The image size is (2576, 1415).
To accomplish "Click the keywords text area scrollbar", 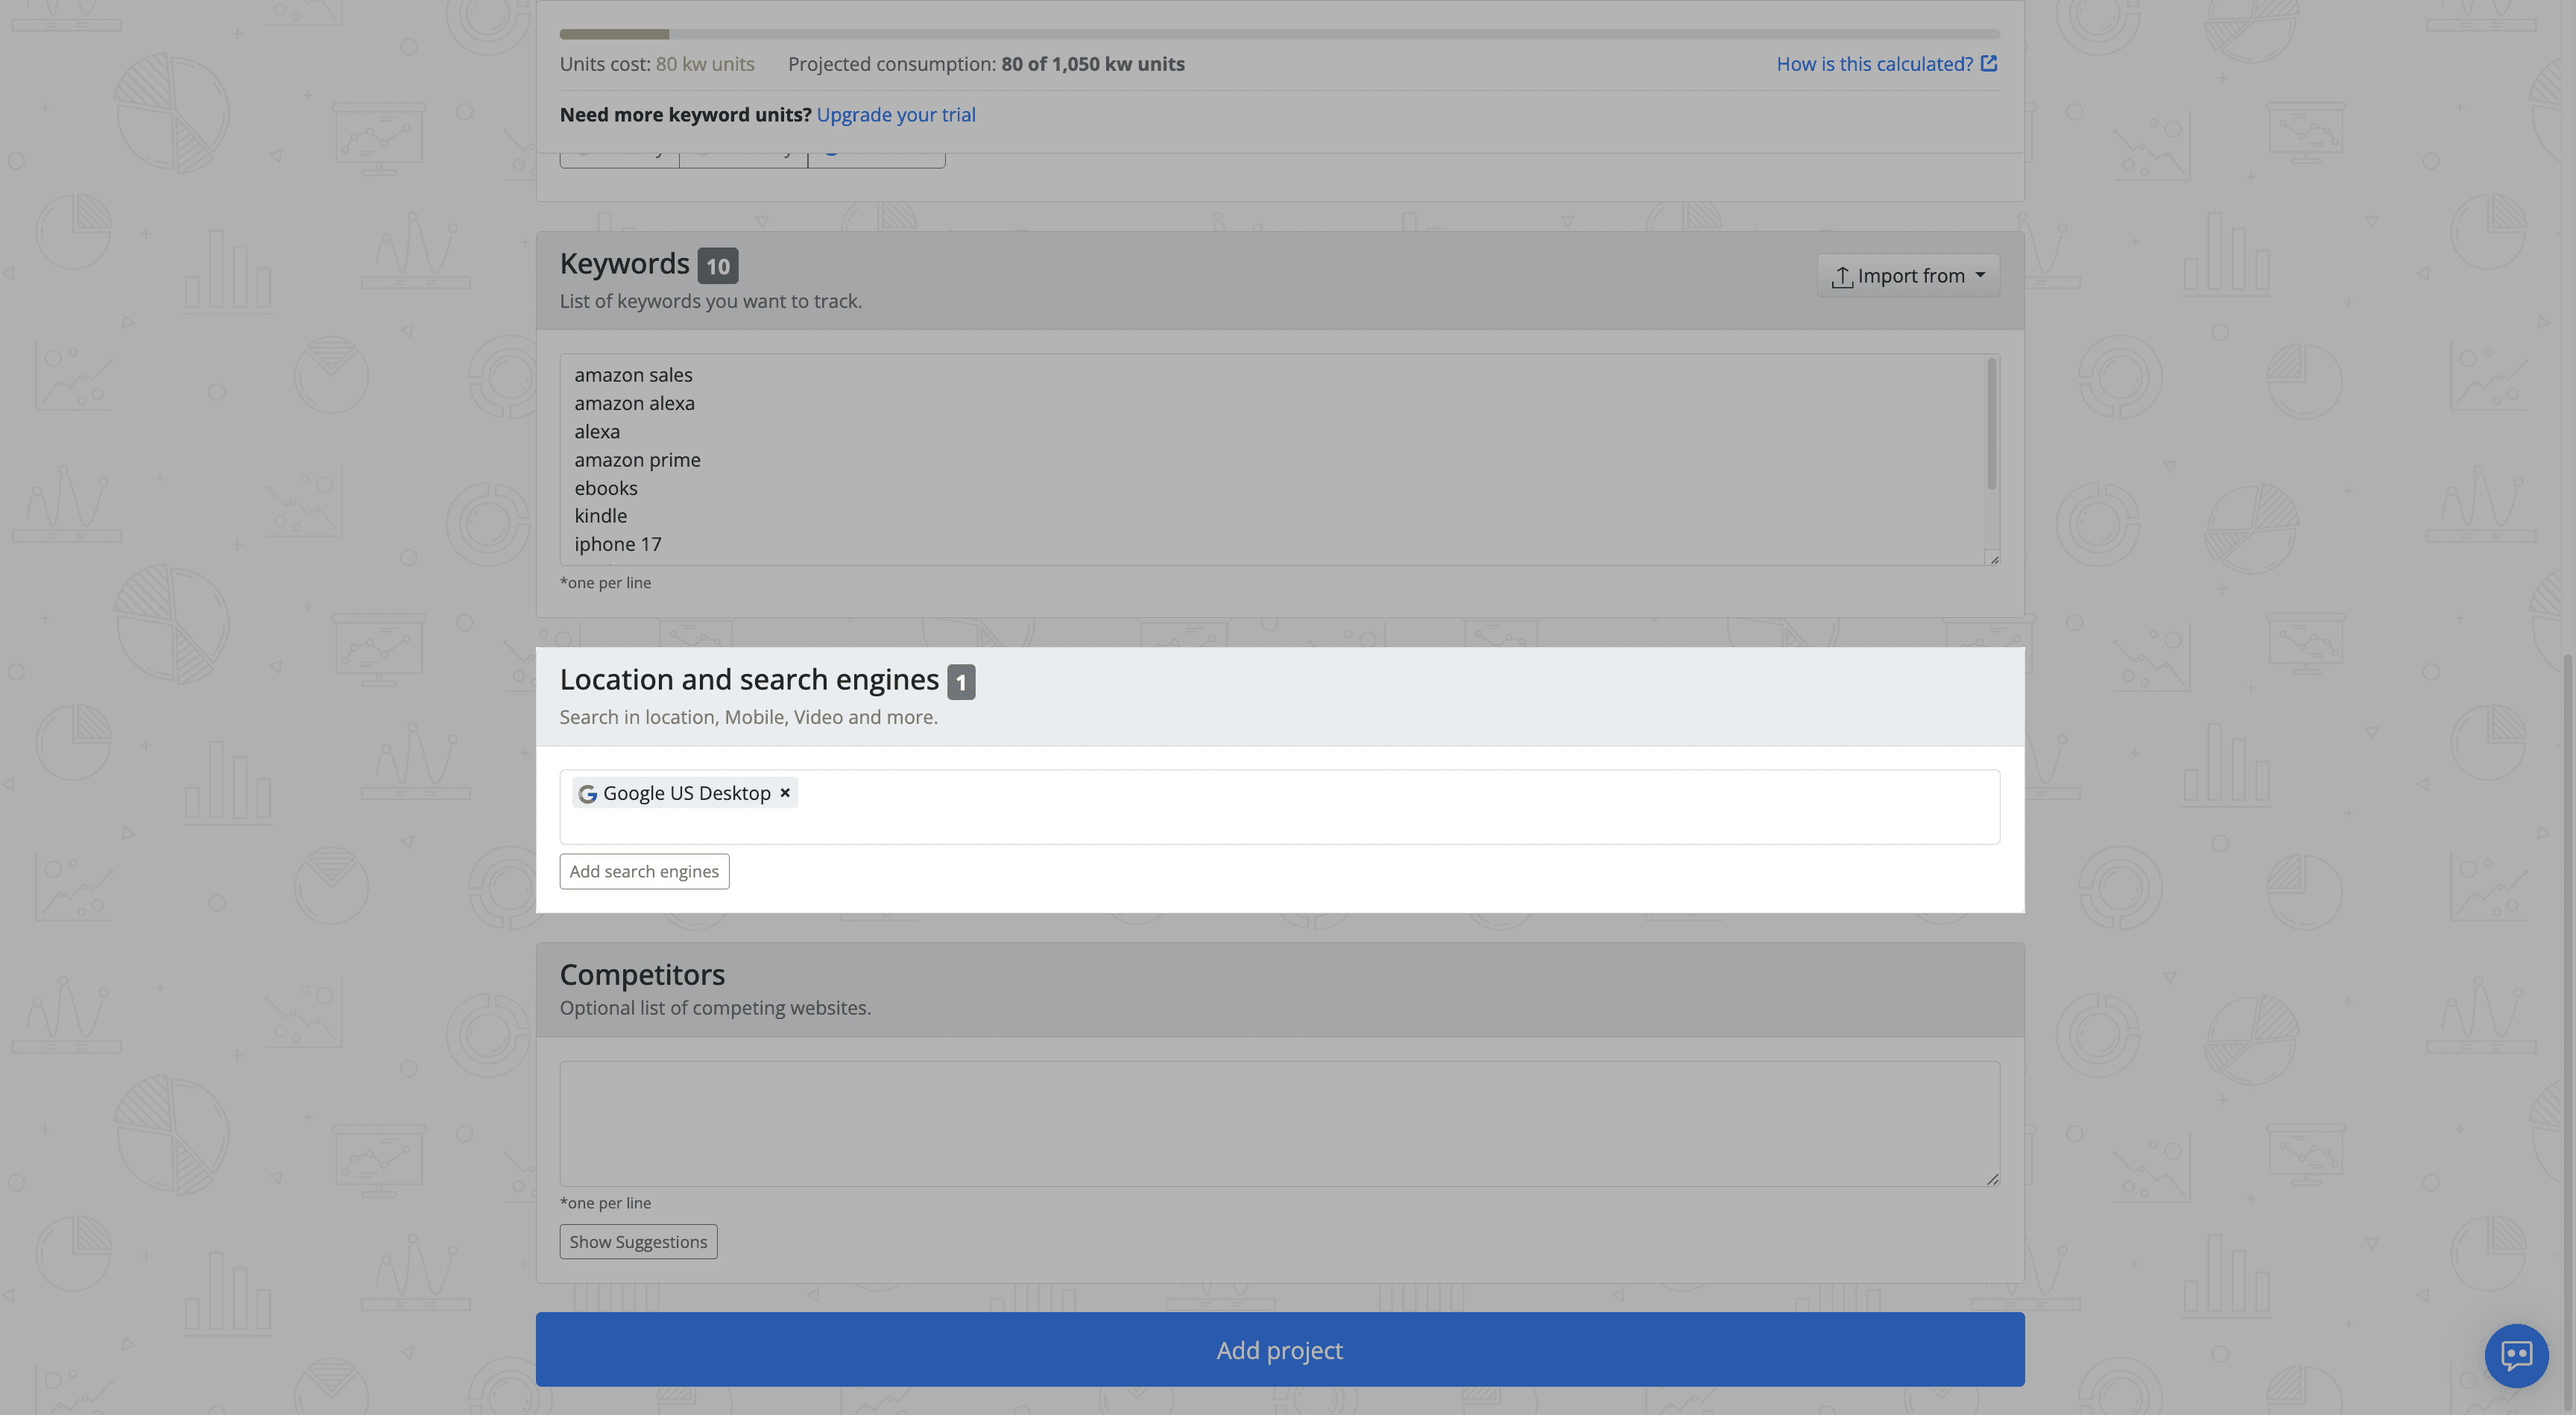I will pos(1991,424).
